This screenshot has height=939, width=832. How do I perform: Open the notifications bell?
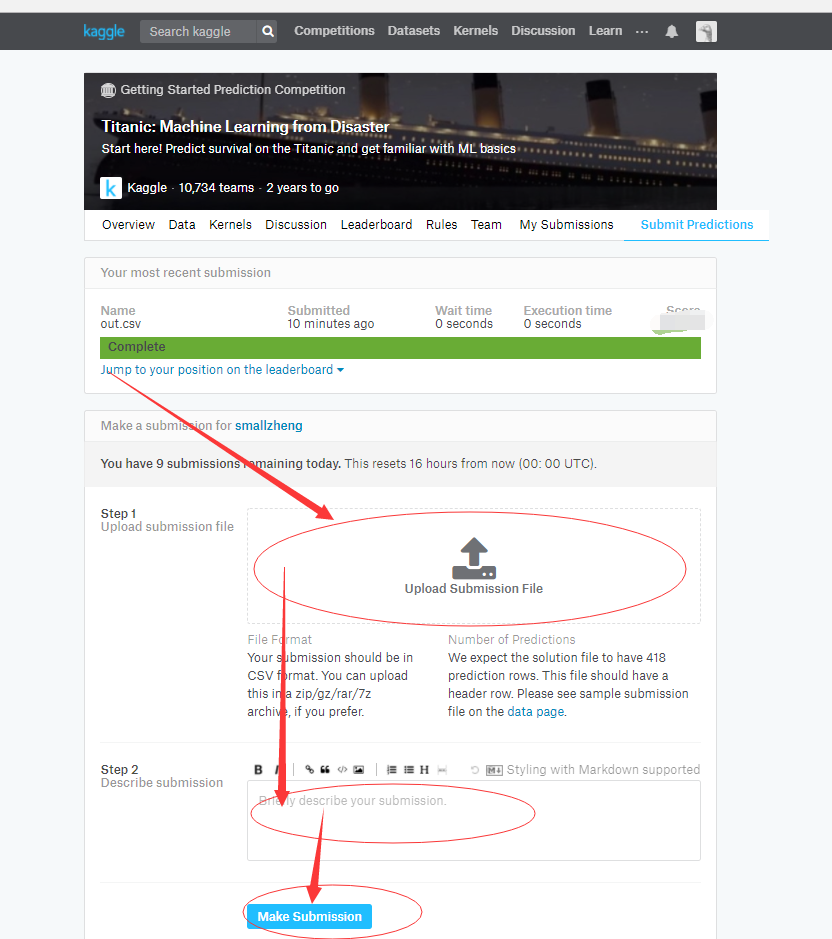(671, 31)
